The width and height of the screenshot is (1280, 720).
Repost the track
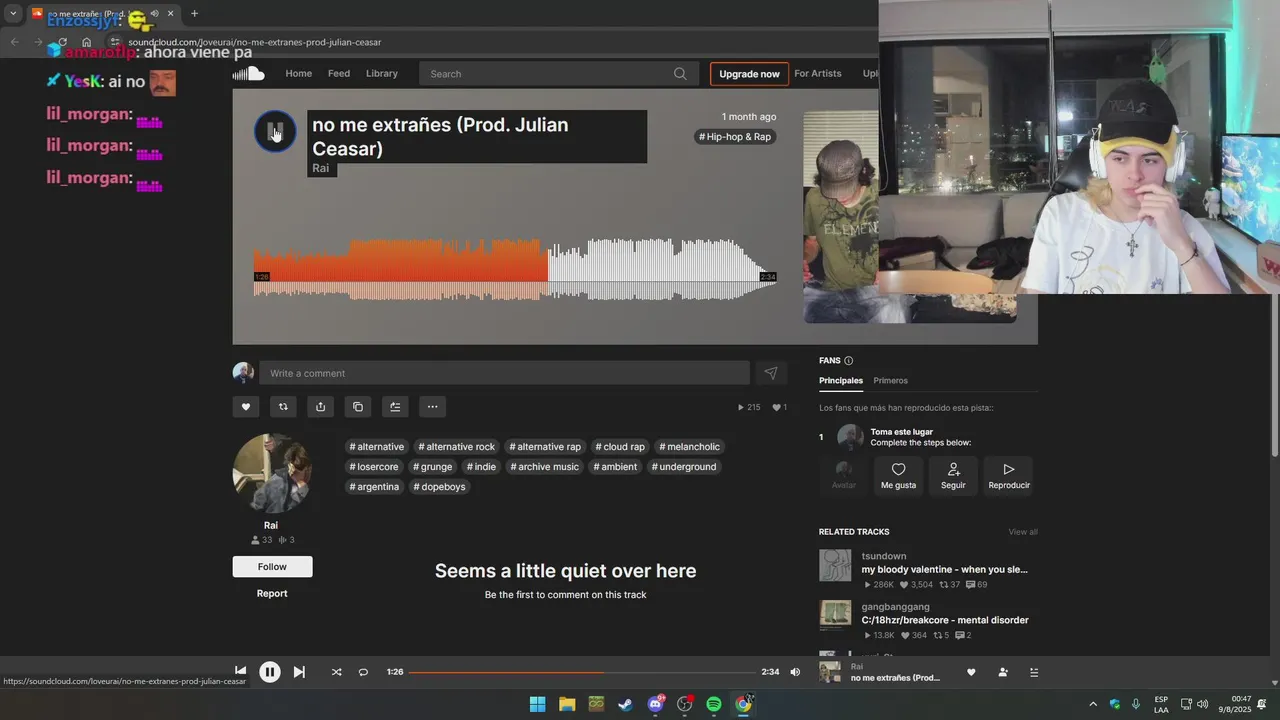pyautogui.click(x=283, y=406)
